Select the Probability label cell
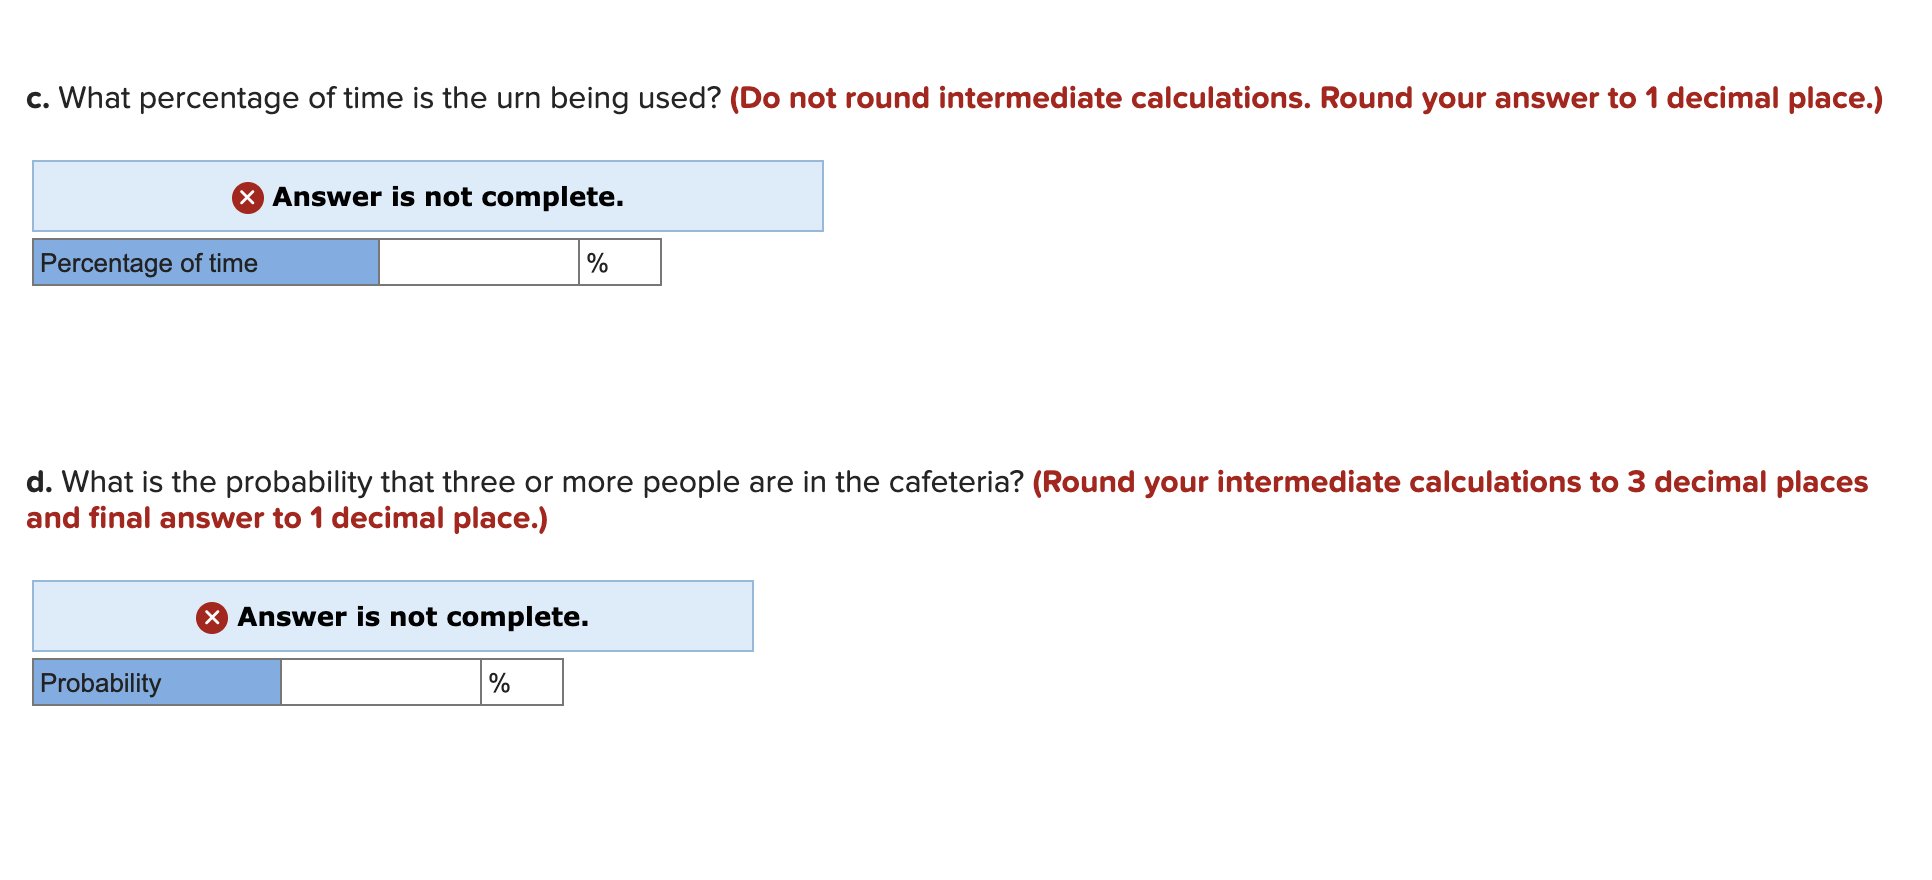This screenshot has width=1932, height=880. point(155,682)
